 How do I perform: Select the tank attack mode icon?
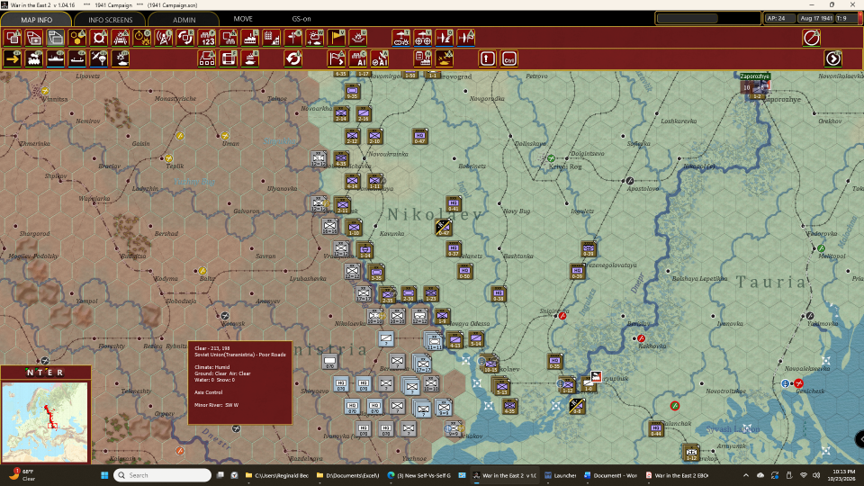tap(121, 58)
